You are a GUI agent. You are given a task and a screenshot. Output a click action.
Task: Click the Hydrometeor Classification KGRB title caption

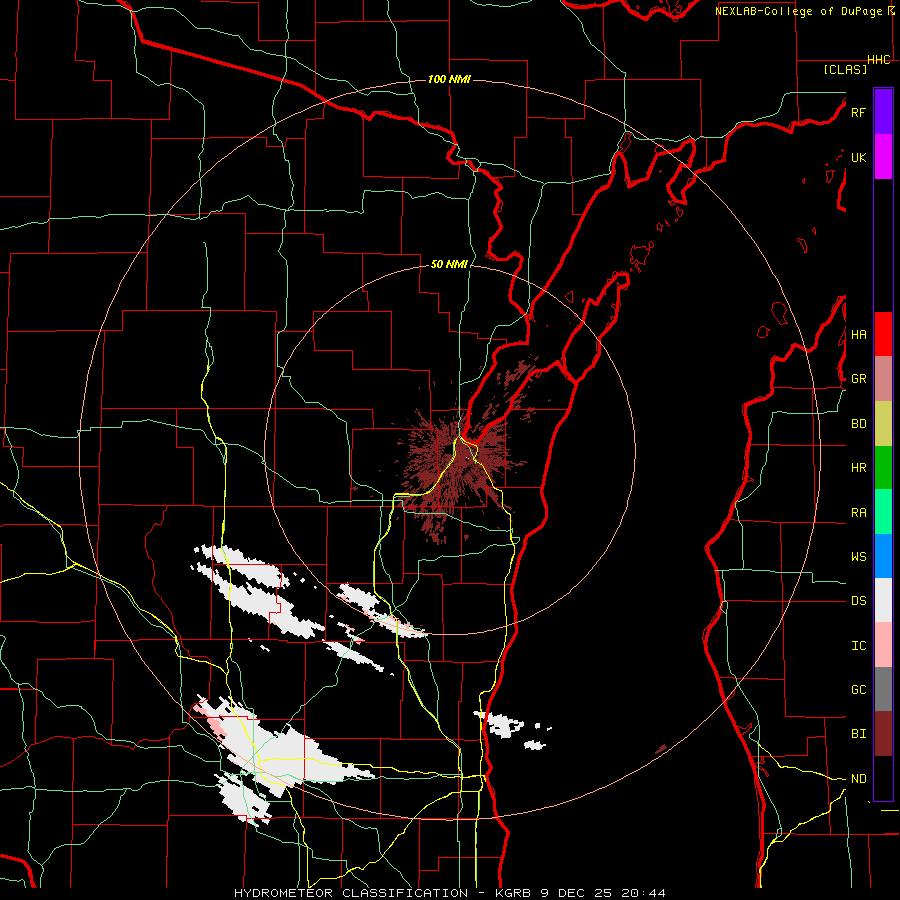(450, 893)
